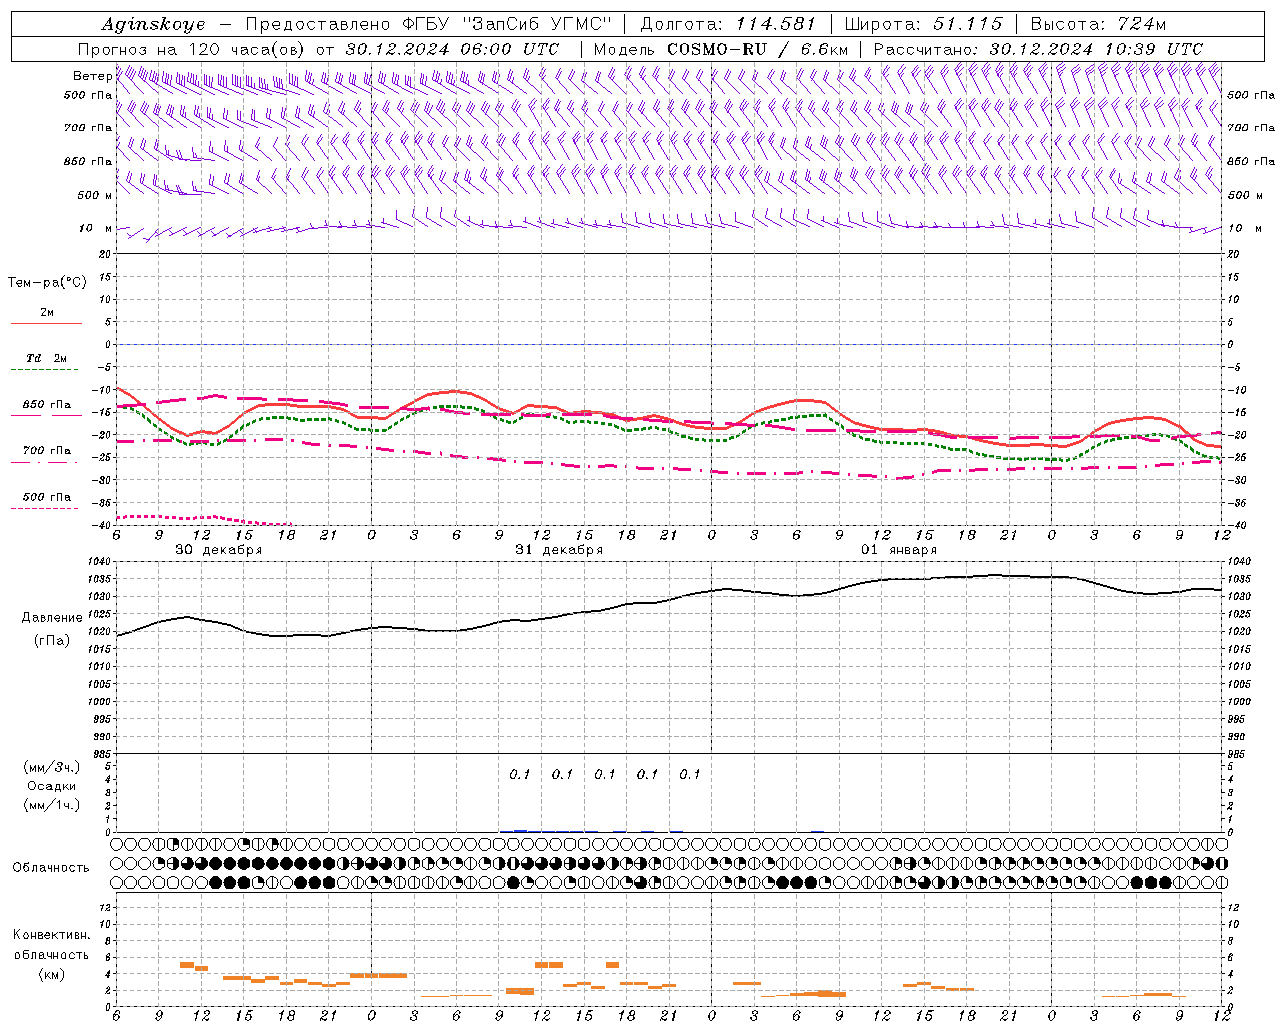The width and height of the screenshot is (1280, 1024).
Task: Select the text Долгота: 114.581
Action: click(728, 24)
